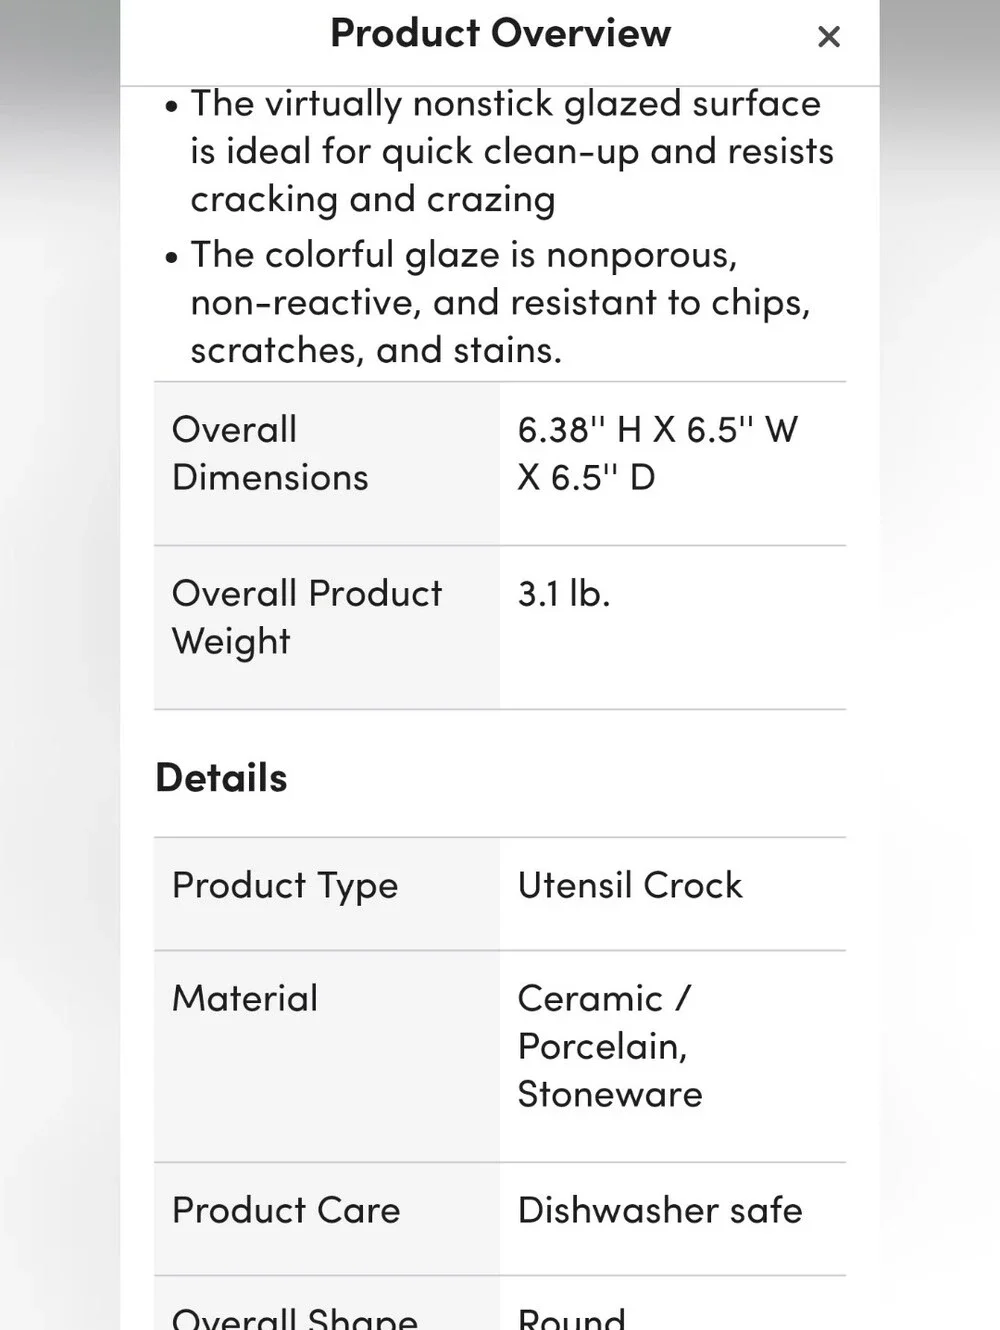Select the Product Care row label
This screenshot has height=1330, width=1000.
pyautogui.click(x=286, y=1210)
